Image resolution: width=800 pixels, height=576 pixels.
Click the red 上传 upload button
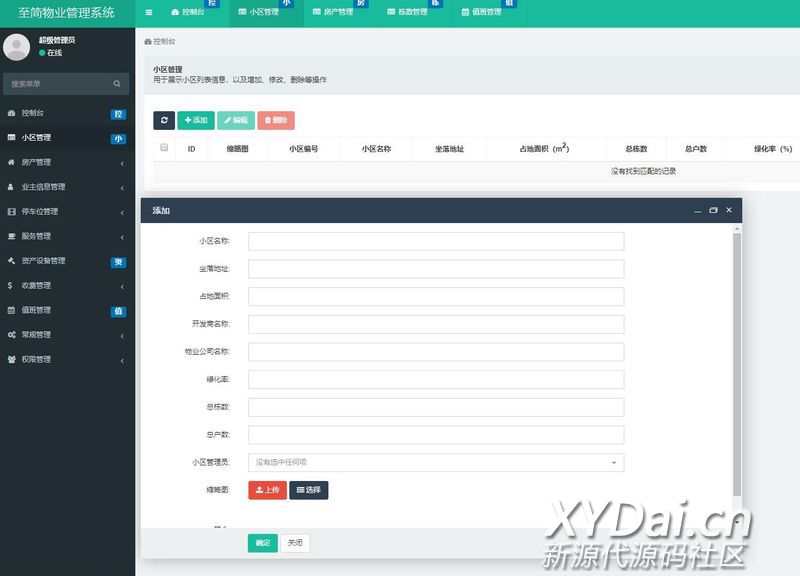[267, 490]
